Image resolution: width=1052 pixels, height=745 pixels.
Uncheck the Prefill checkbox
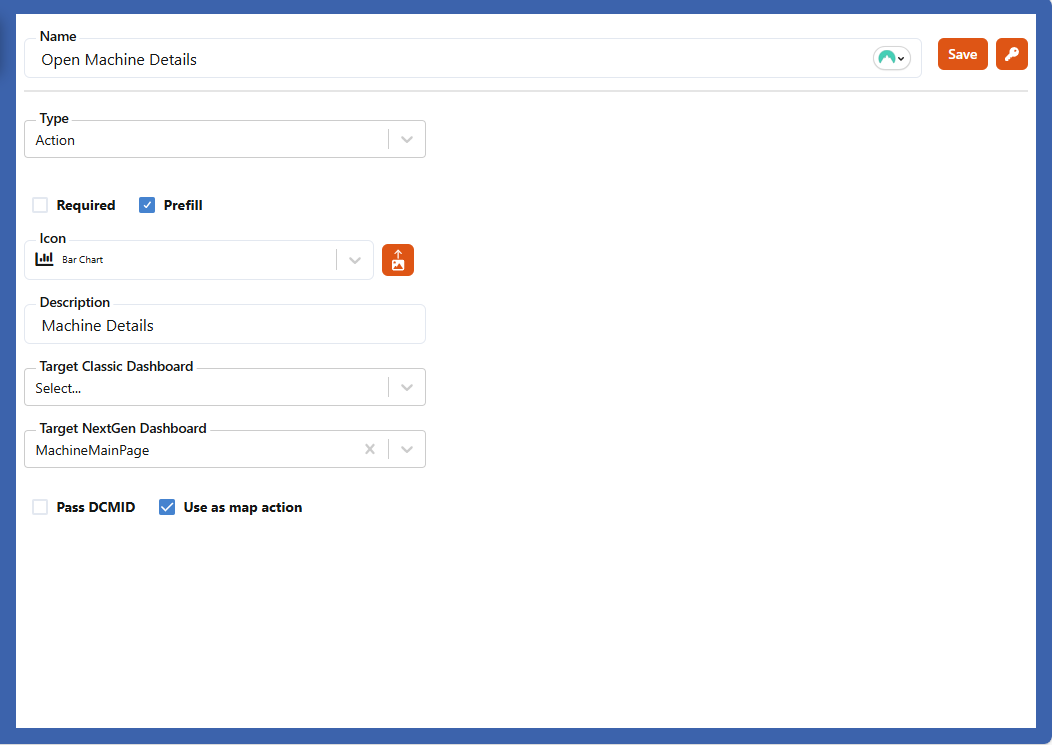(147, 205)
